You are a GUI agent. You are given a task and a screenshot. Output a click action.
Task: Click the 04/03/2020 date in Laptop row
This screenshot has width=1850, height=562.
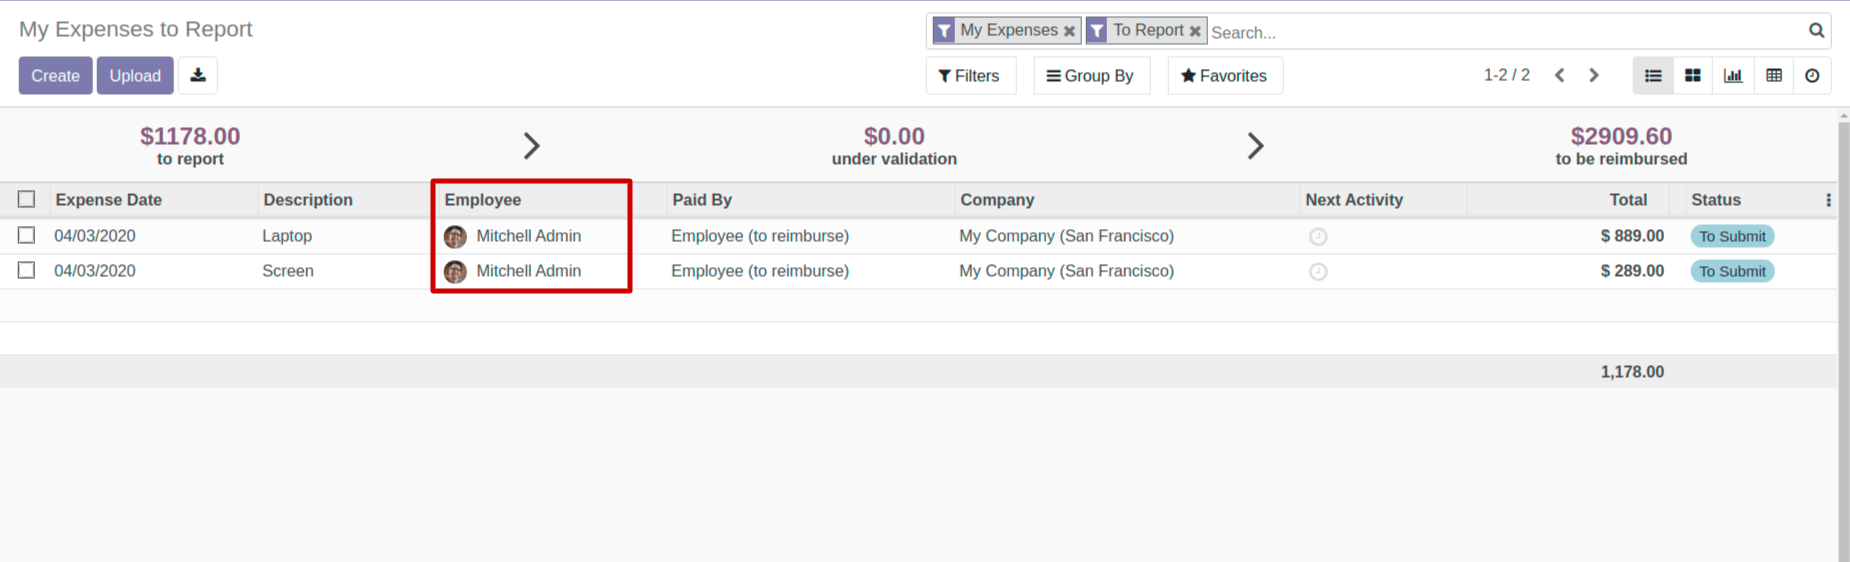95,236
